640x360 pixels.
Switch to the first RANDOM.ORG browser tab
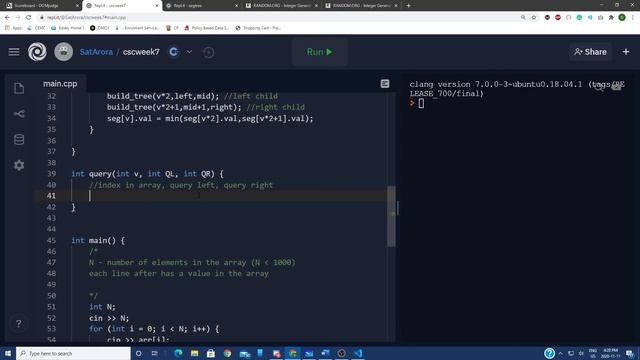click(281, 6)
